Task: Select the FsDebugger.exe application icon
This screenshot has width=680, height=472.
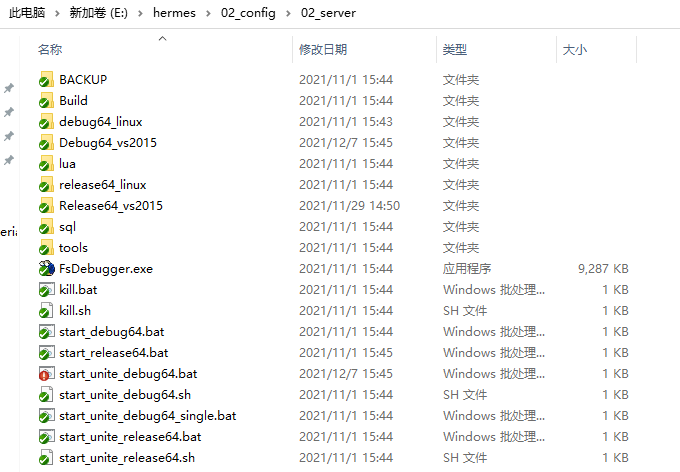Action: click(x=46, y=269)
